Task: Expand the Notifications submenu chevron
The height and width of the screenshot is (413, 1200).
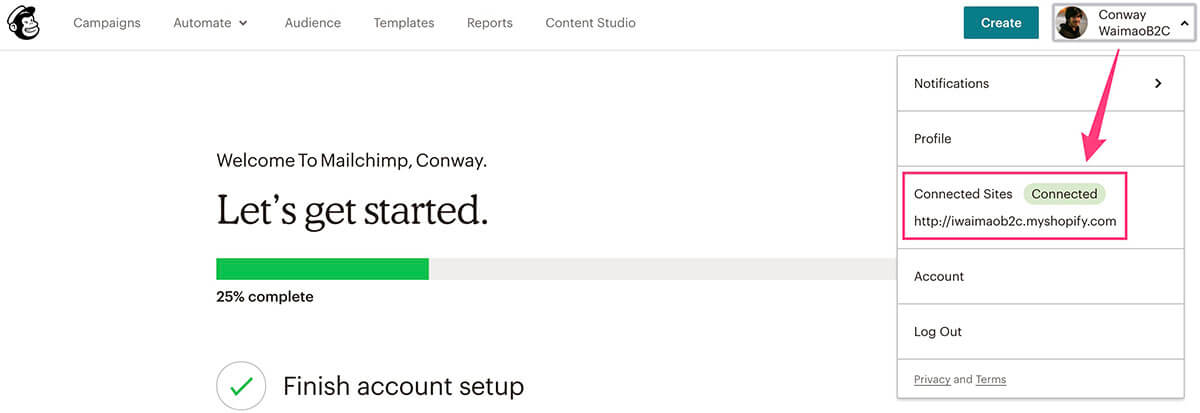Action: coord(1158,83)
